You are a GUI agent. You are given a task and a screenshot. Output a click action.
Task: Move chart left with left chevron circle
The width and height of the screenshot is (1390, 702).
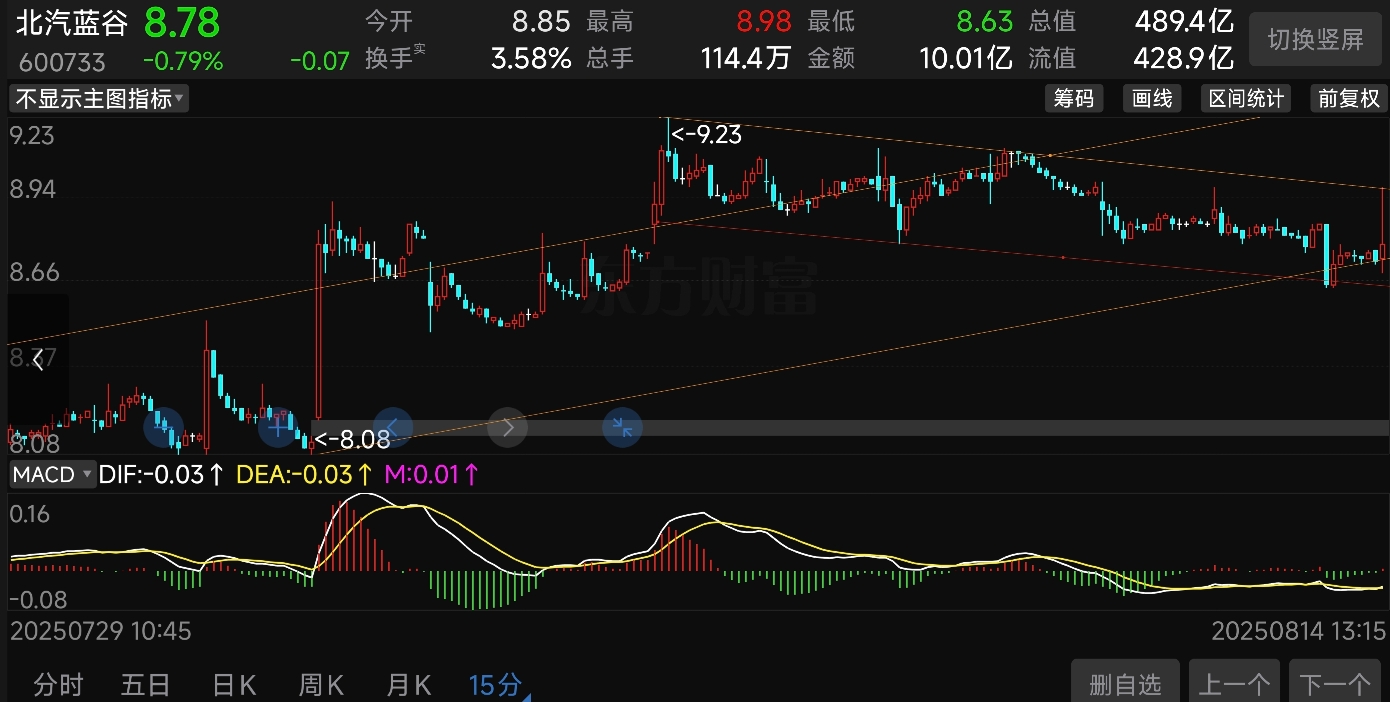393,428
